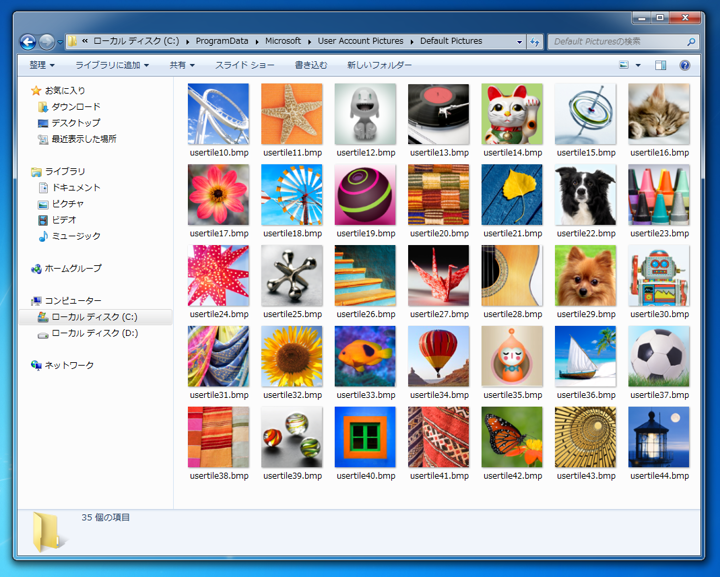Change view with the view mode icon
Viewport: 720px width, 577px height.
click(x=624, y=65)
